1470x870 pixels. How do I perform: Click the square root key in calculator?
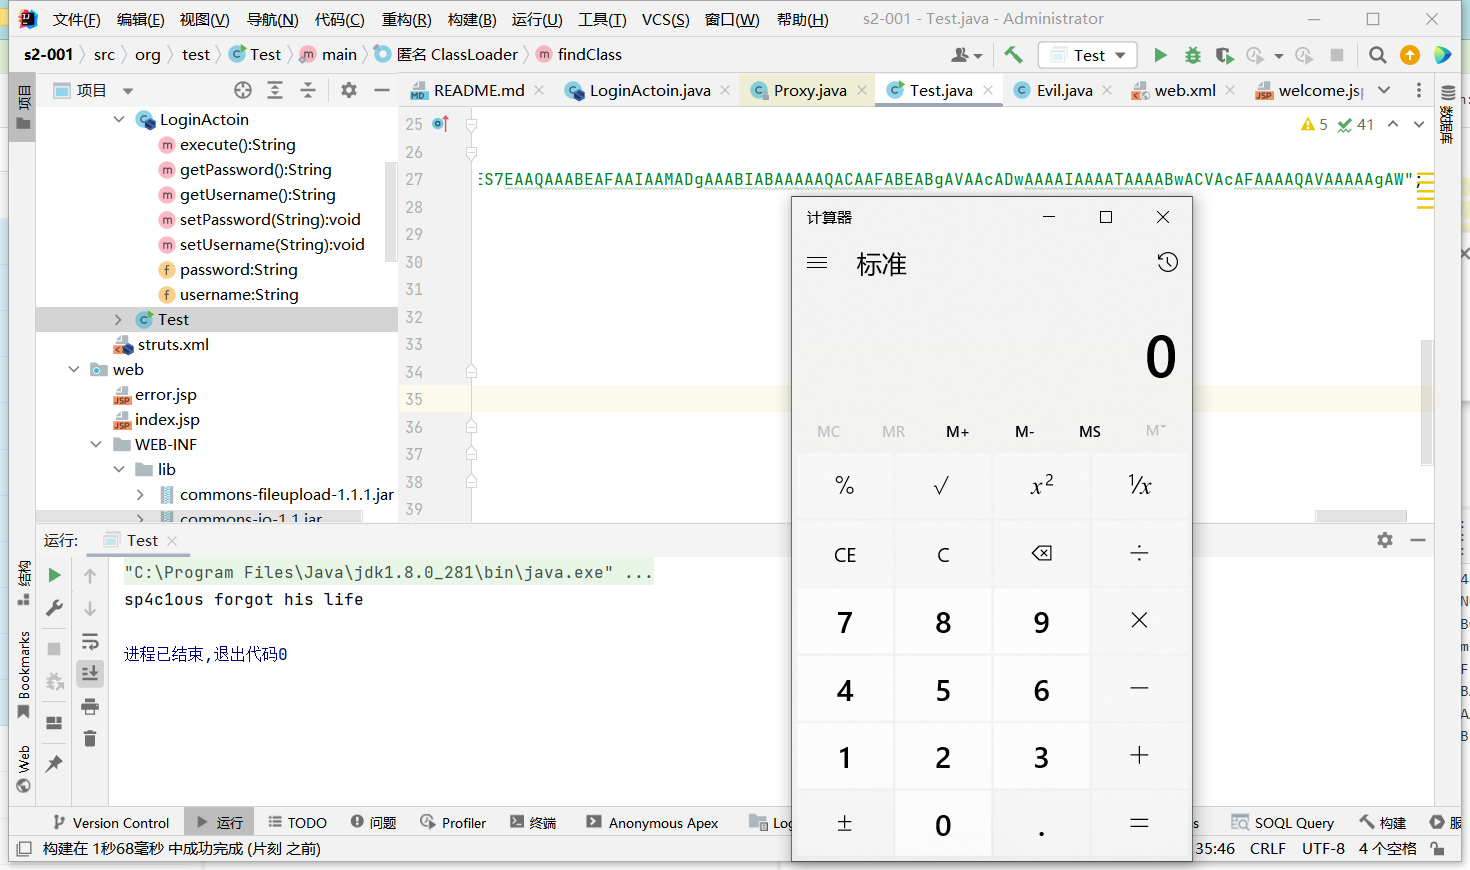[x=942, y=486]
